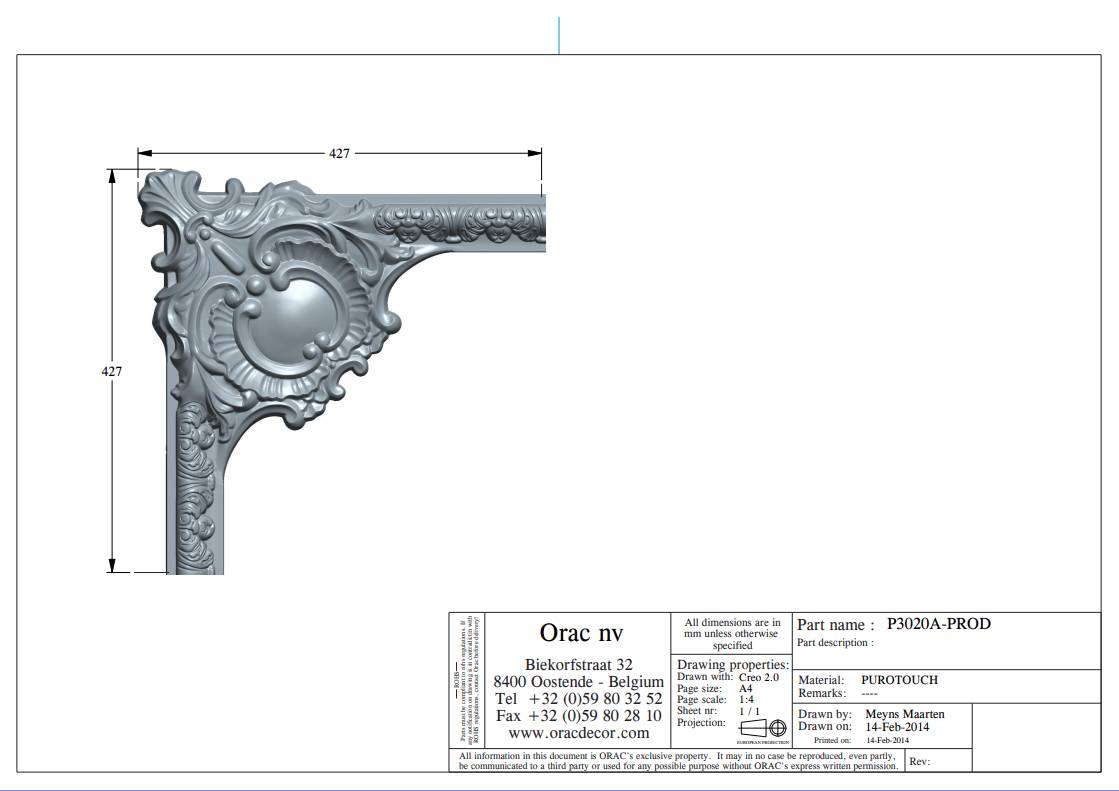Click the vertical ROHS compliance note
The width and height of the screenshot is (1119, 791).
pyautogui.click(x=466, y=680)
